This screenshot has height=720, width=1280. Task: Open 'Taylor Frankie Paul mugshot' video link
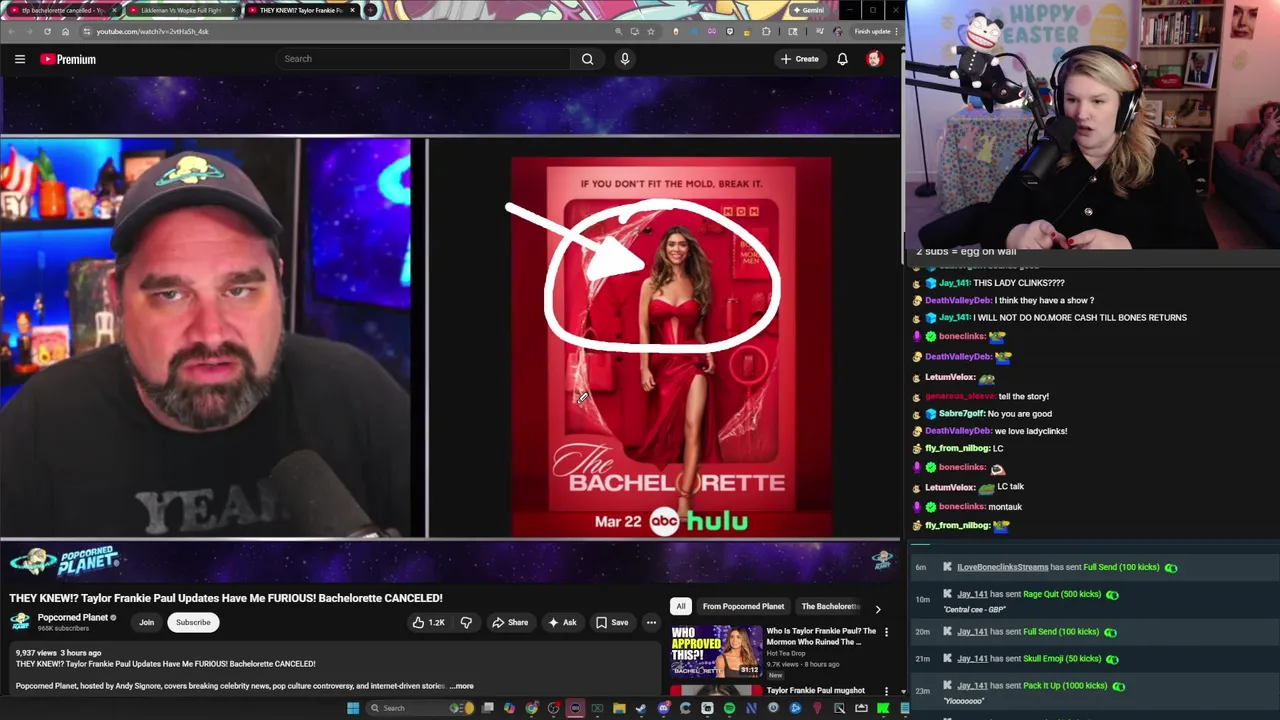[x=815, y=690]
